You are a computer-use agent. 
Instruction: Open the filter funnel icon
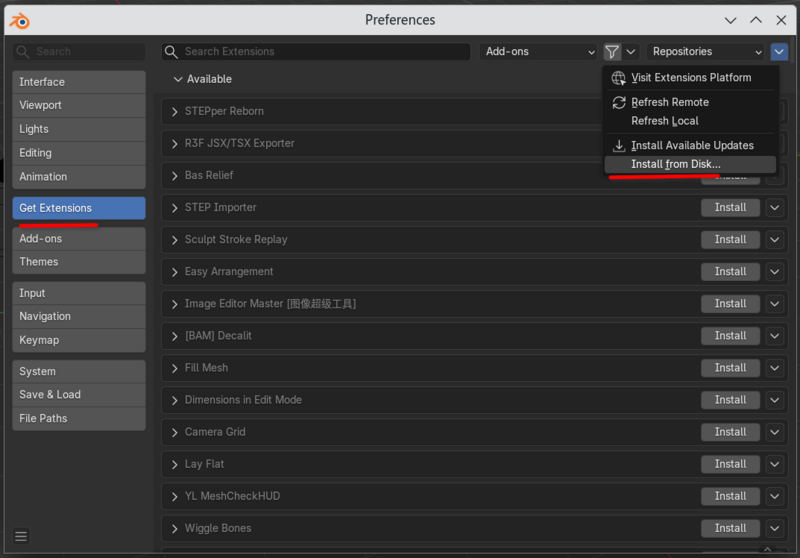coord(612,52)
